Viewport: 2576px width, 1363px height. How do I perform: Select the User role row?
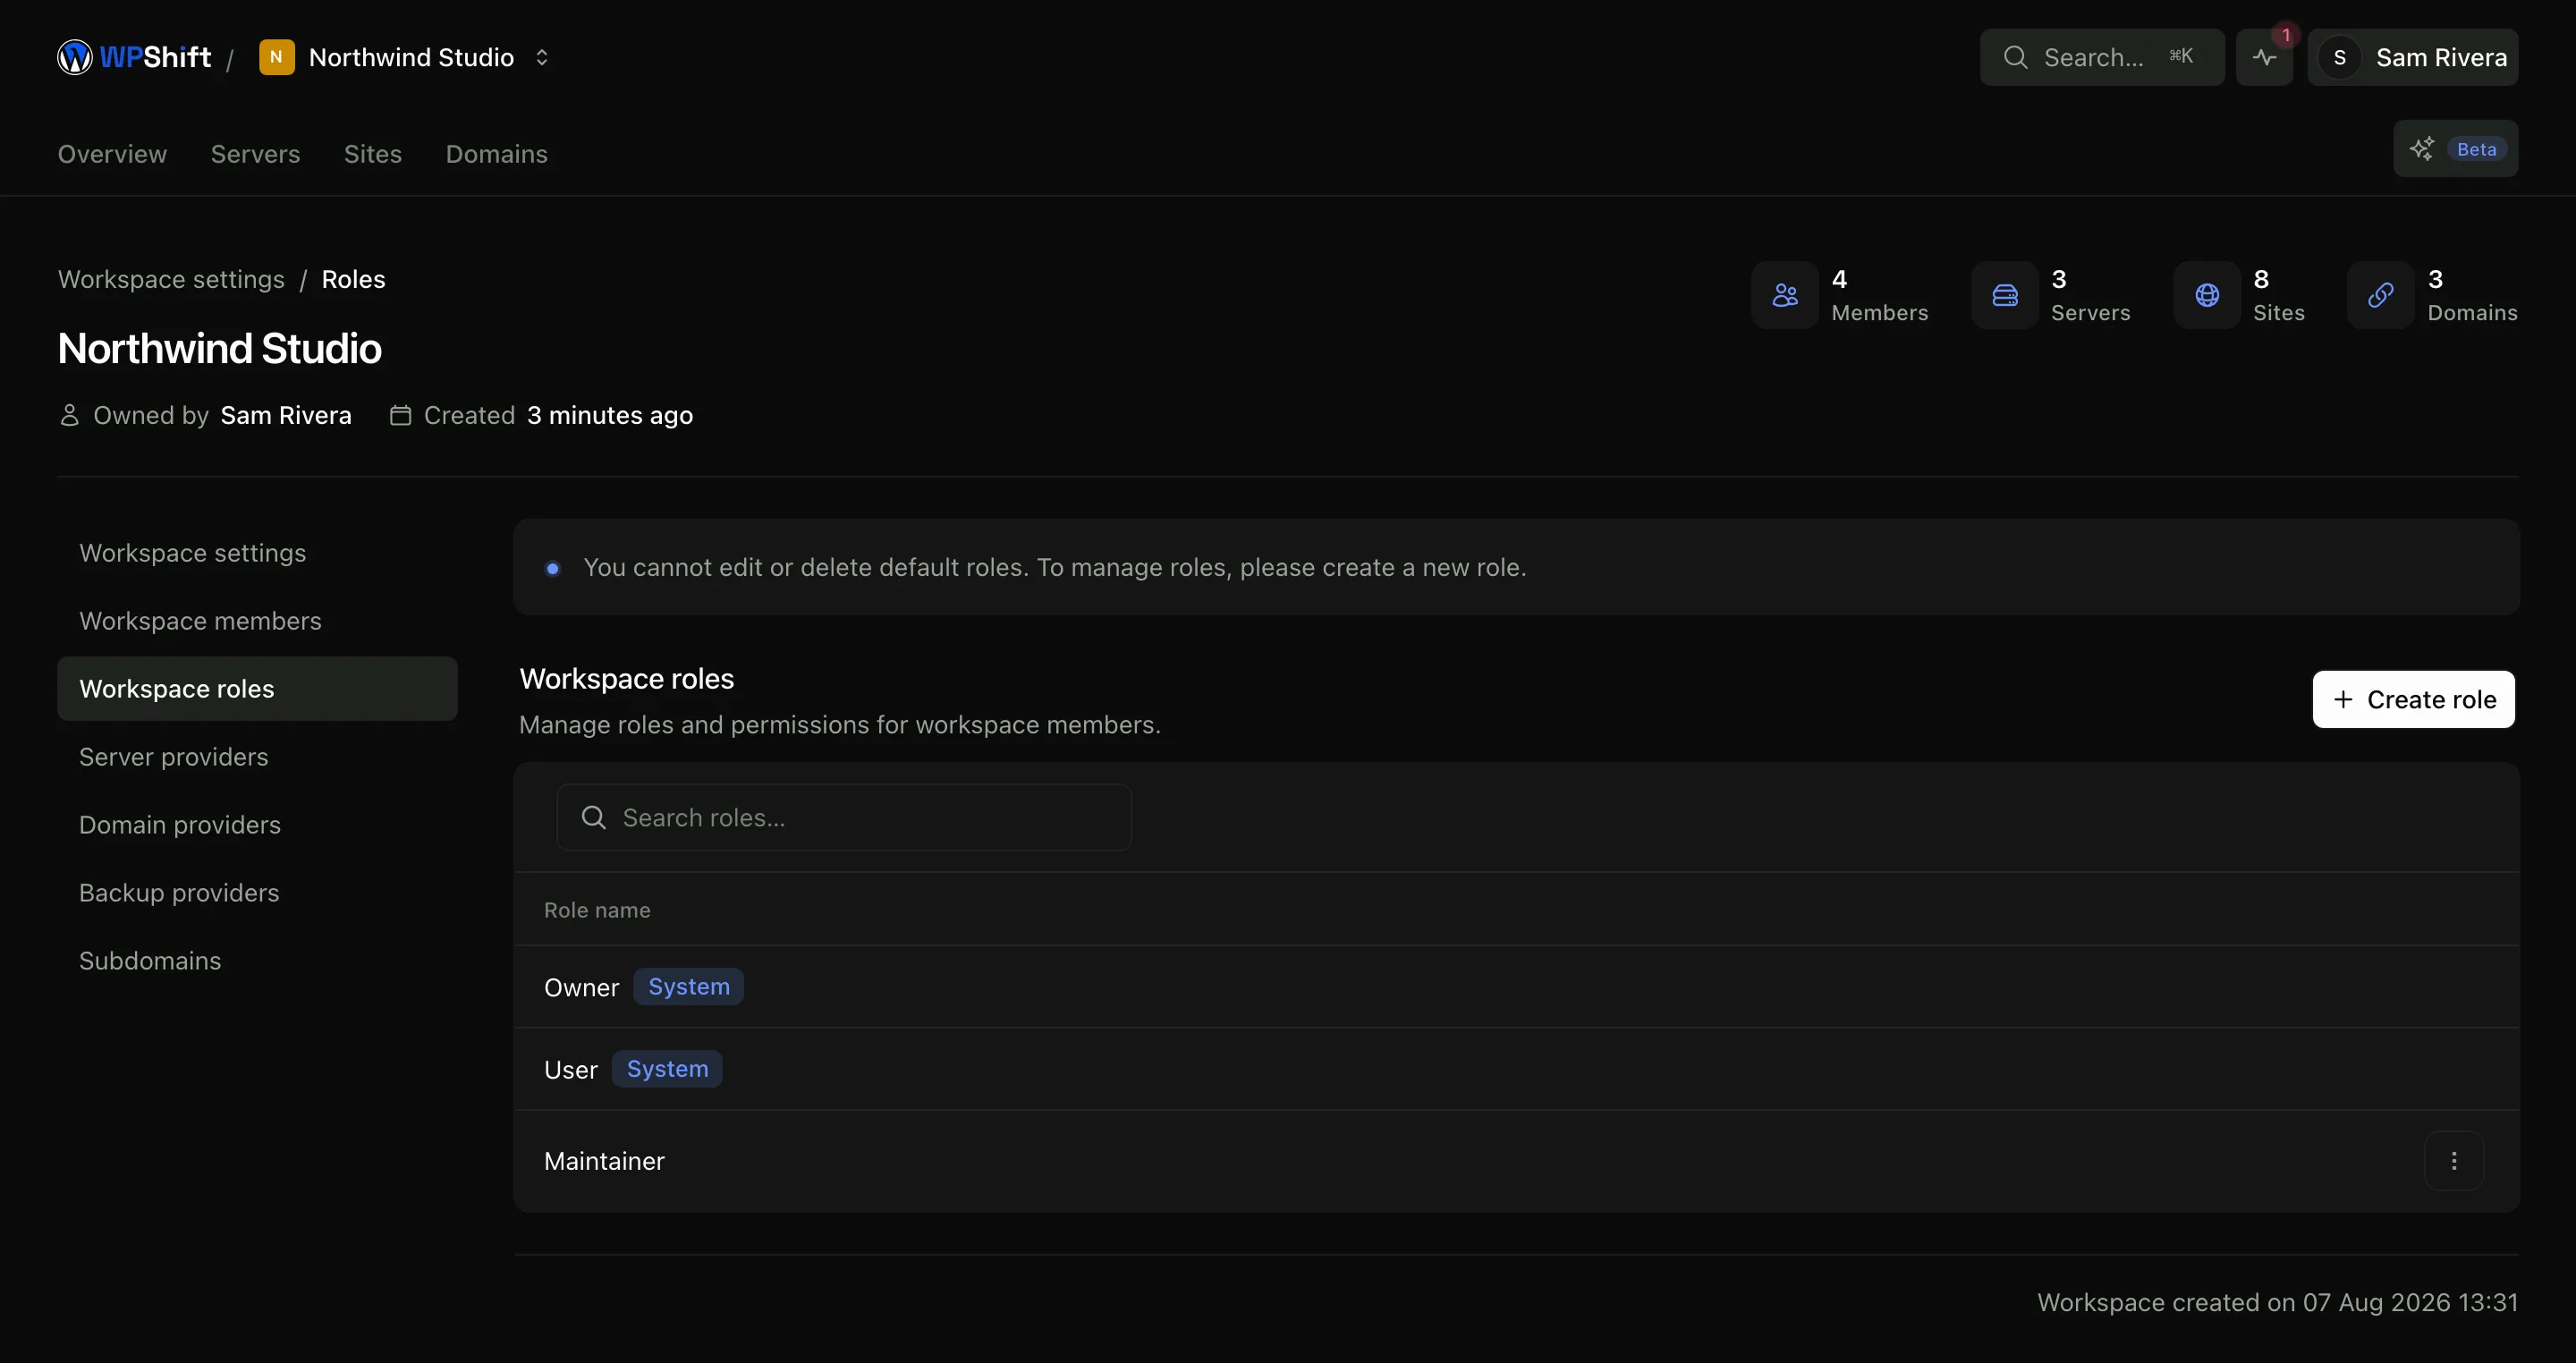click(x=1516, y=1069)
